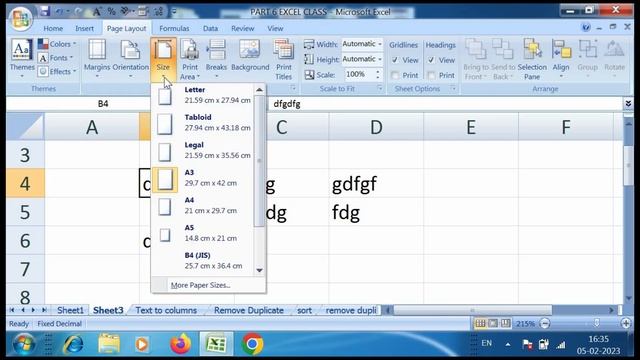Open Excel Help question mark icon
The height and width of the screenshot is (360, 640).
coord(586,27)
